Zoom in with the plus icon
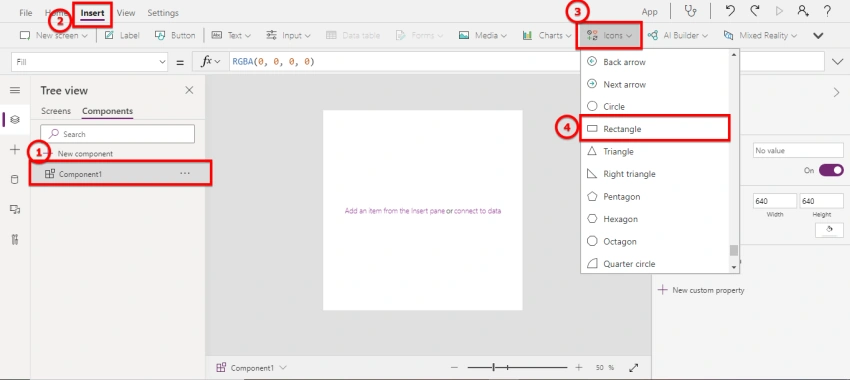 pos(578,368)
